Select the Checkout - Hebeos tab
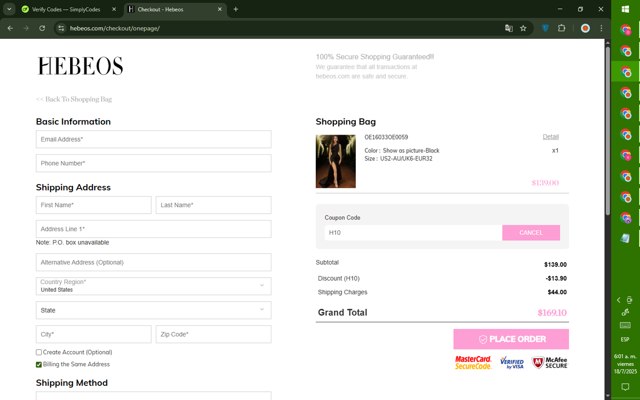The width and height of the screenshot is (640, 400). point(171,9)
